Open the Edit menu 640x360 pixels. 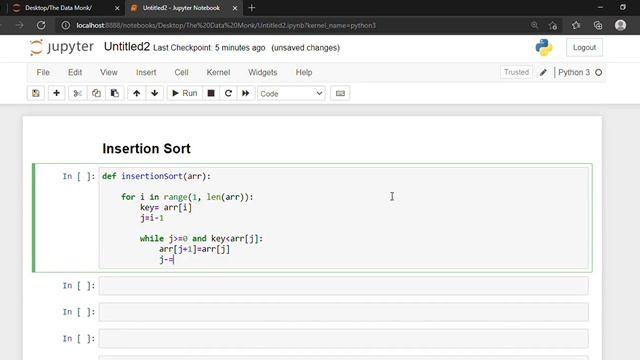(x=75, y=72)
